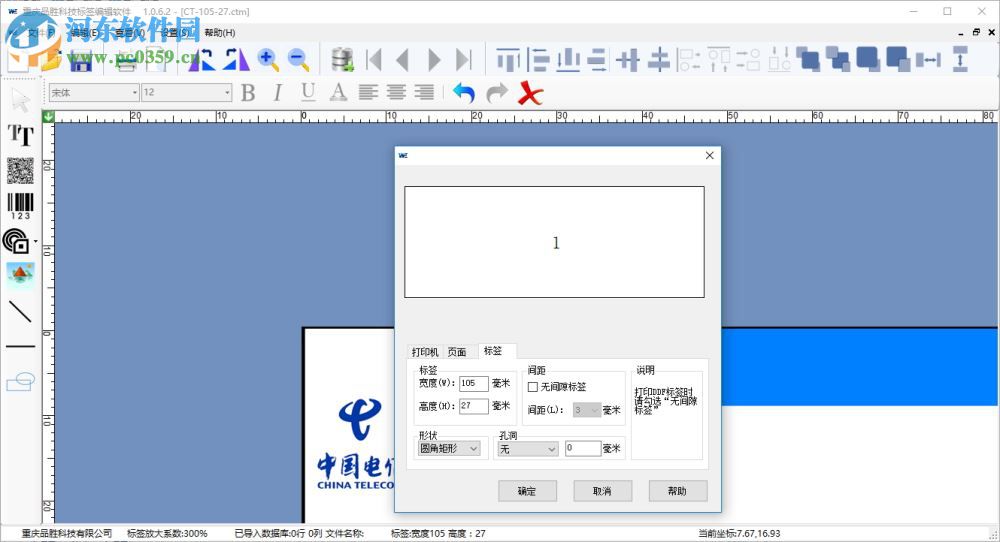Select the QR code tool
The width and height of the screenshot is (1000, 542).
[x=20, y=170]
